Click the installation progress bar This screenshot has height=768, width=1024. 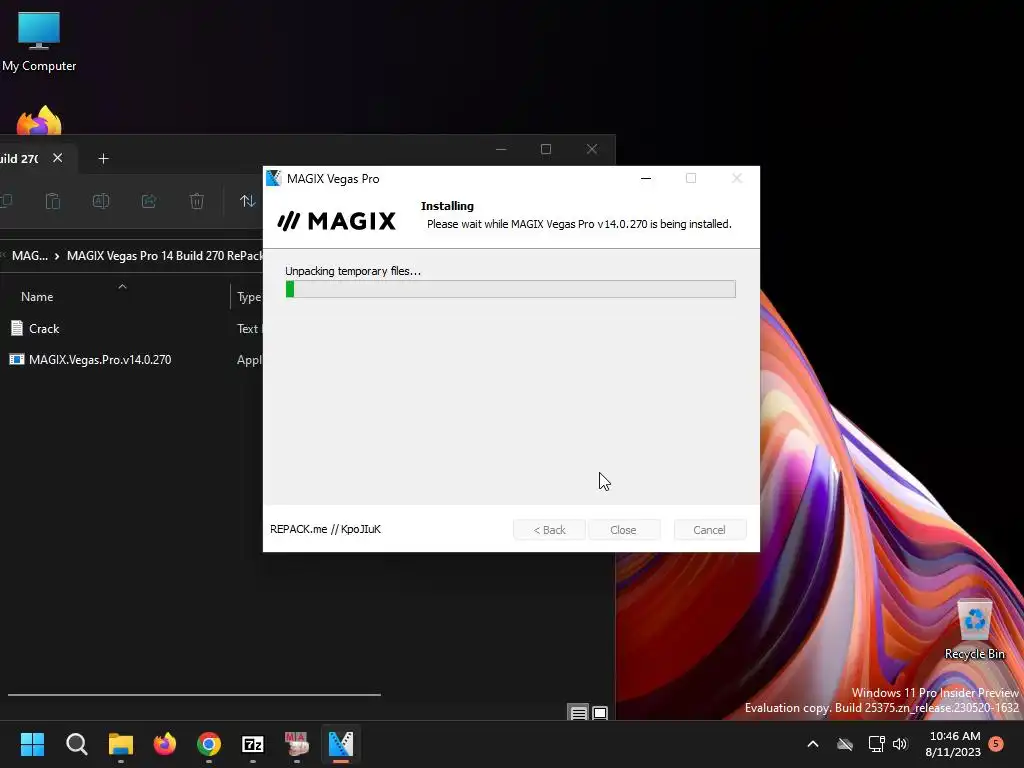(x=510, y=289)
